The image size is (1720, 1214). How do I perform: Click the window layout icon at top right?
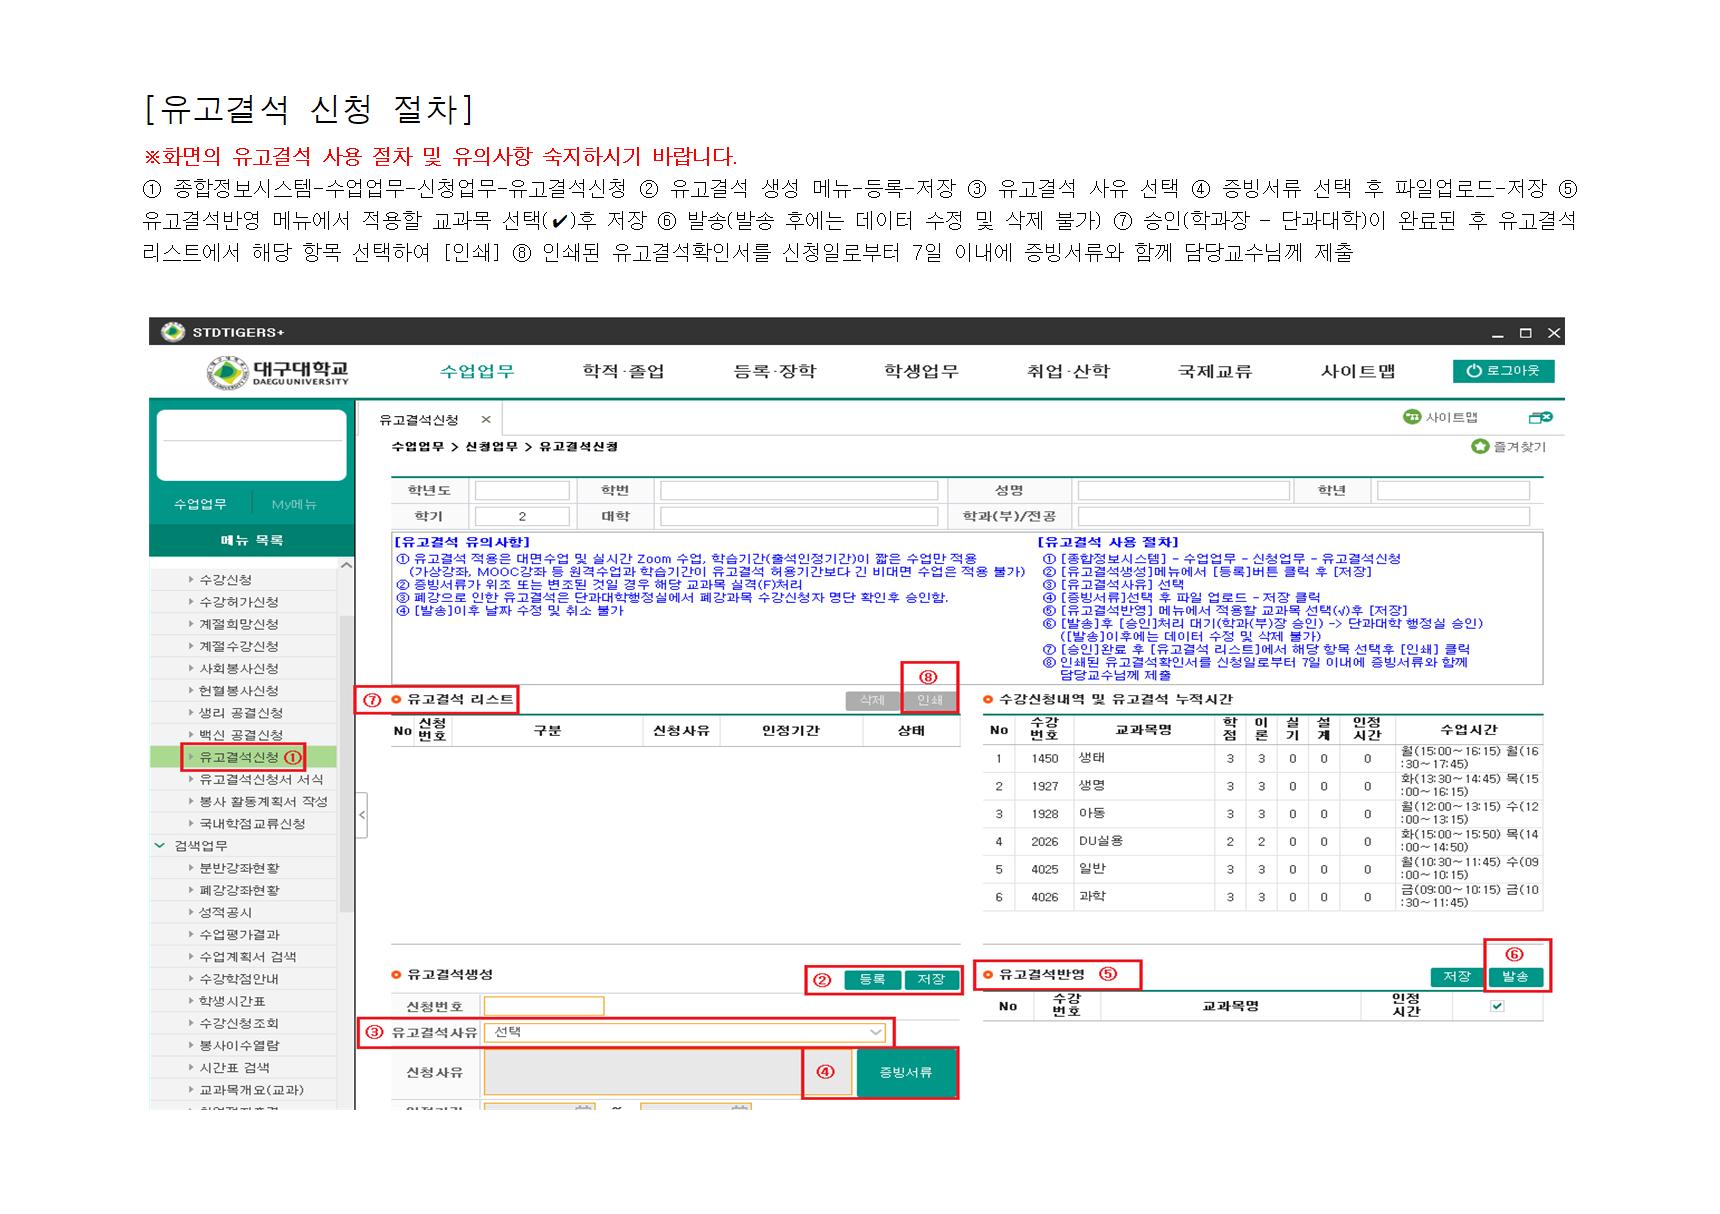1540,417
